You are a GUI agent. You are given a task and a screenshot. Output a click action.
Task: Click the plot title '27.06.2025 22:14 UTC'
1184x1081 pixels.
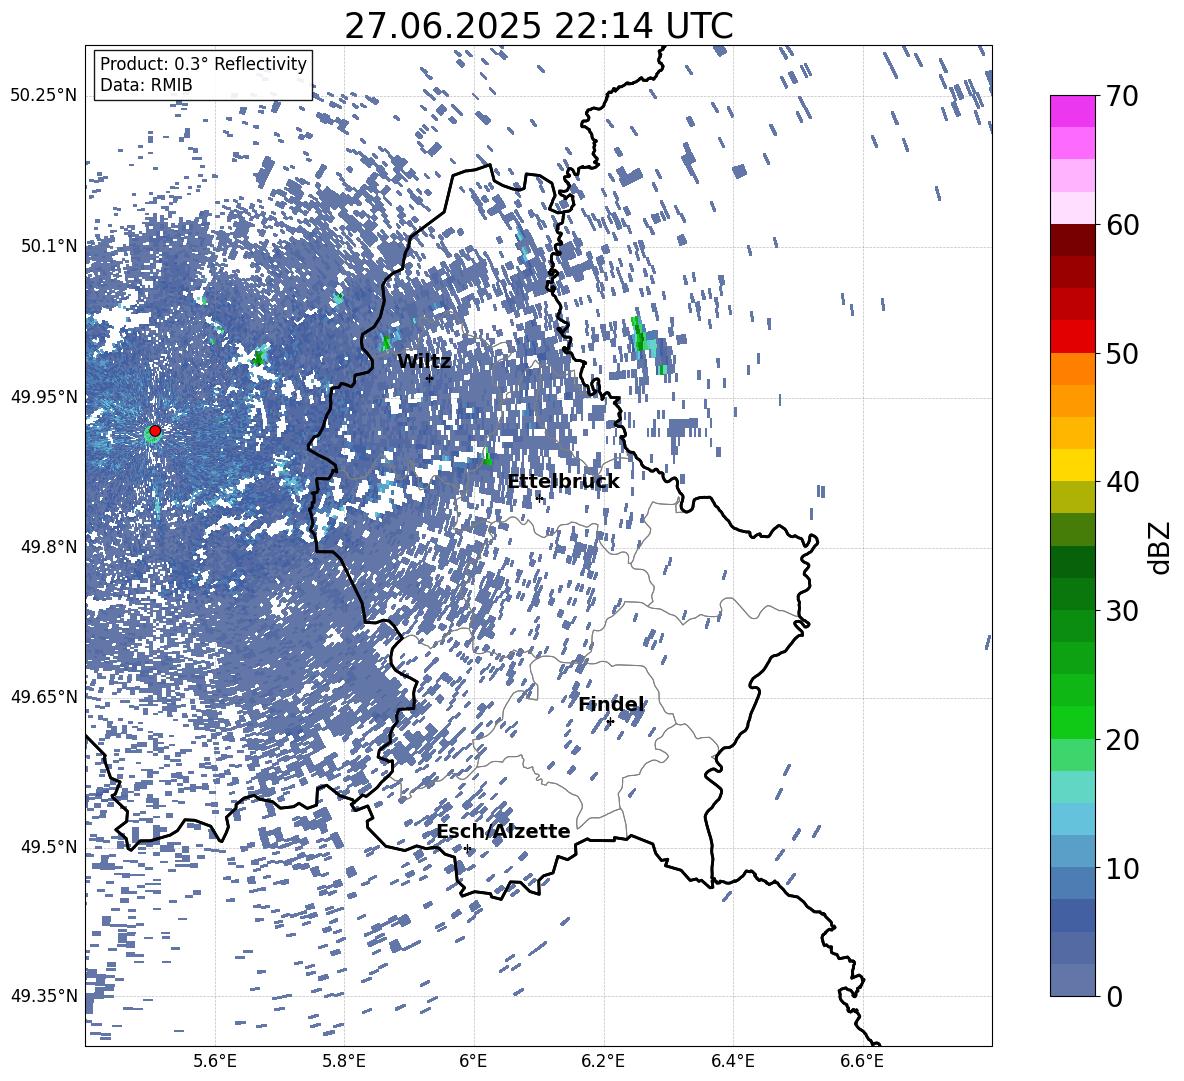point(538,26)
